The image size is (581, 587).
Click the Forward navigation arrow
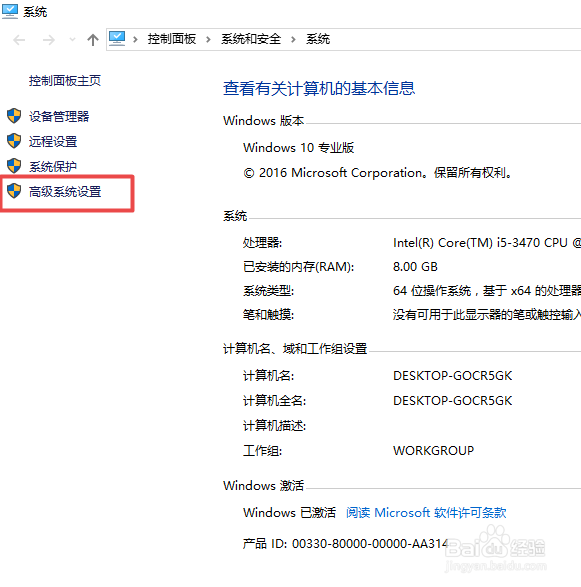pyautogui.click(x=49, y=40)
